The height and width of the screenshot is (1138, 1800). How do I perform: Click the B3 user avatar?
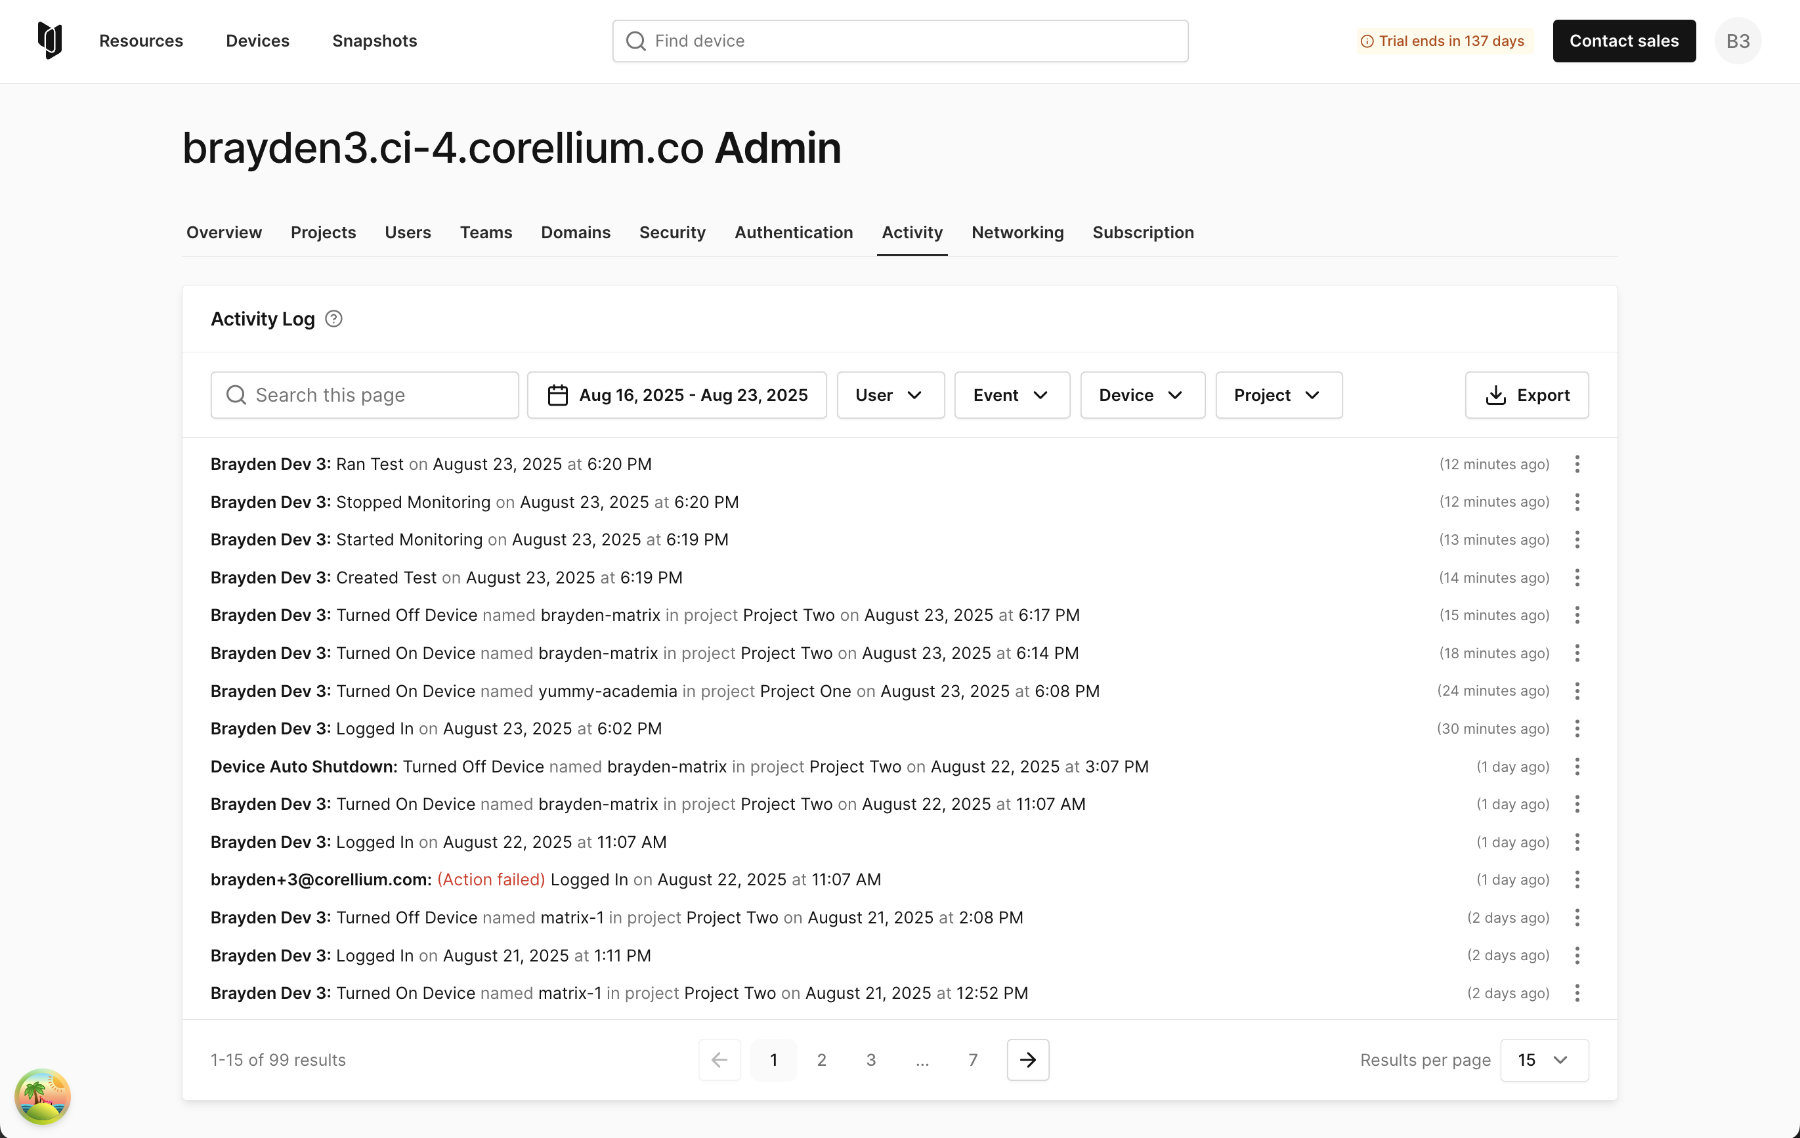1738,41
